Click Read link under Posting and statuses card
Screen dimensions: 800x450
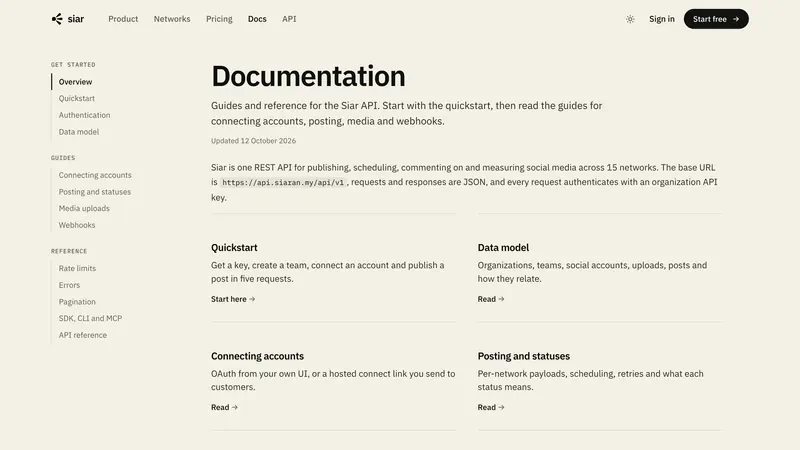(x=491, y=407)
